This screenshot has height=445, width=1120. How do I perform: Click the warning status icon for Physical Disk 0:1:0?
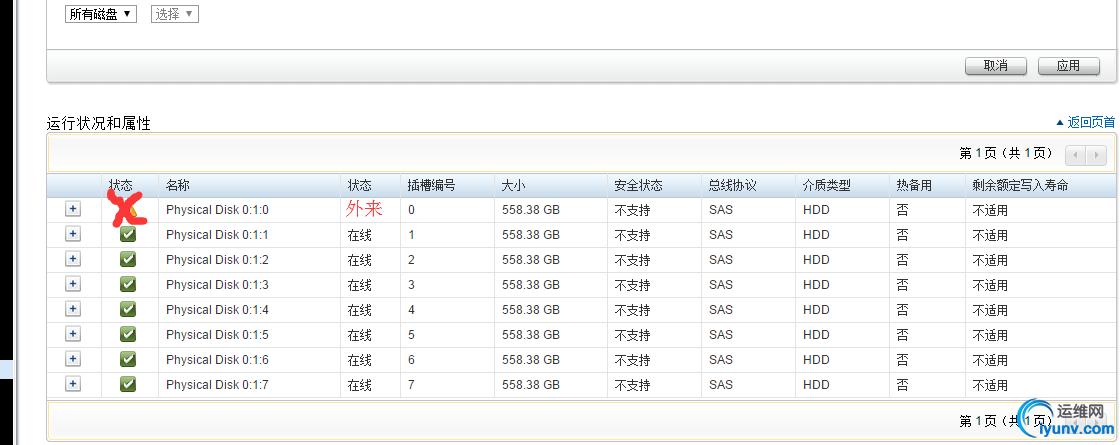(128, 210)
